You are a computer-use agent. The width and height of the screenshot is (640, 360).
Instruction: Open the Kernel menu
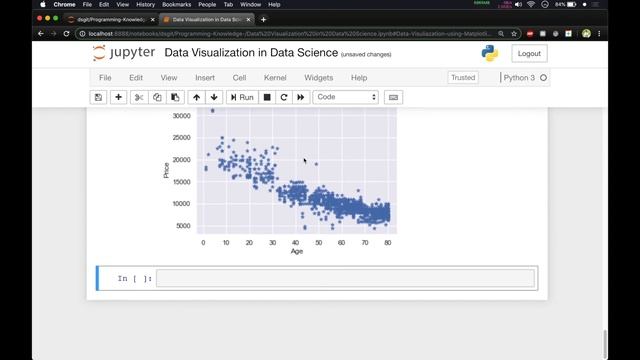275,78
